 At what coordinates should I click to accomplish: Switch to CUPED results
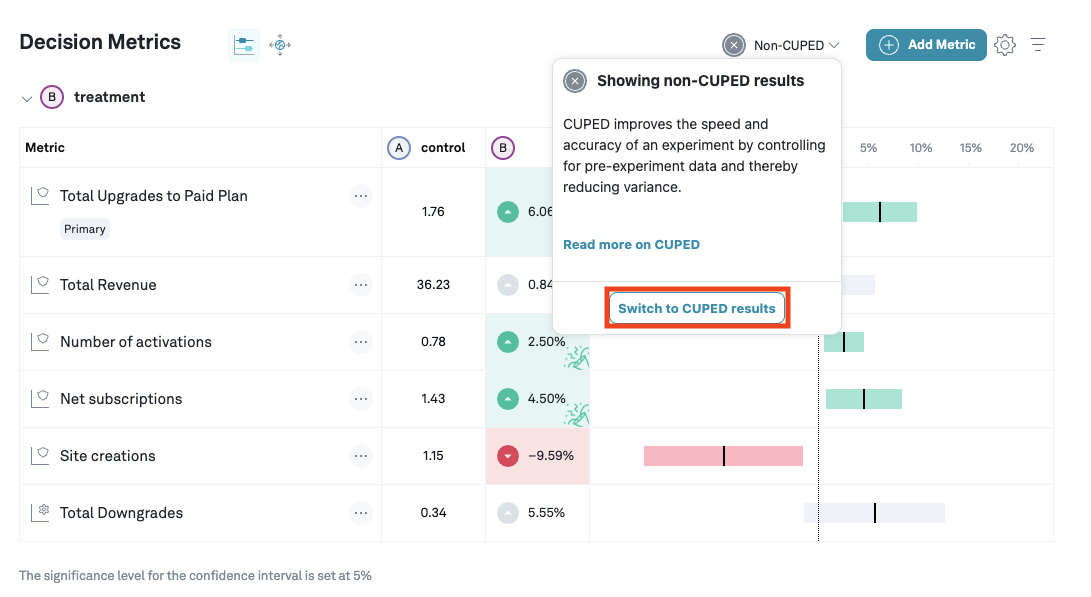(x=697, y=308)
